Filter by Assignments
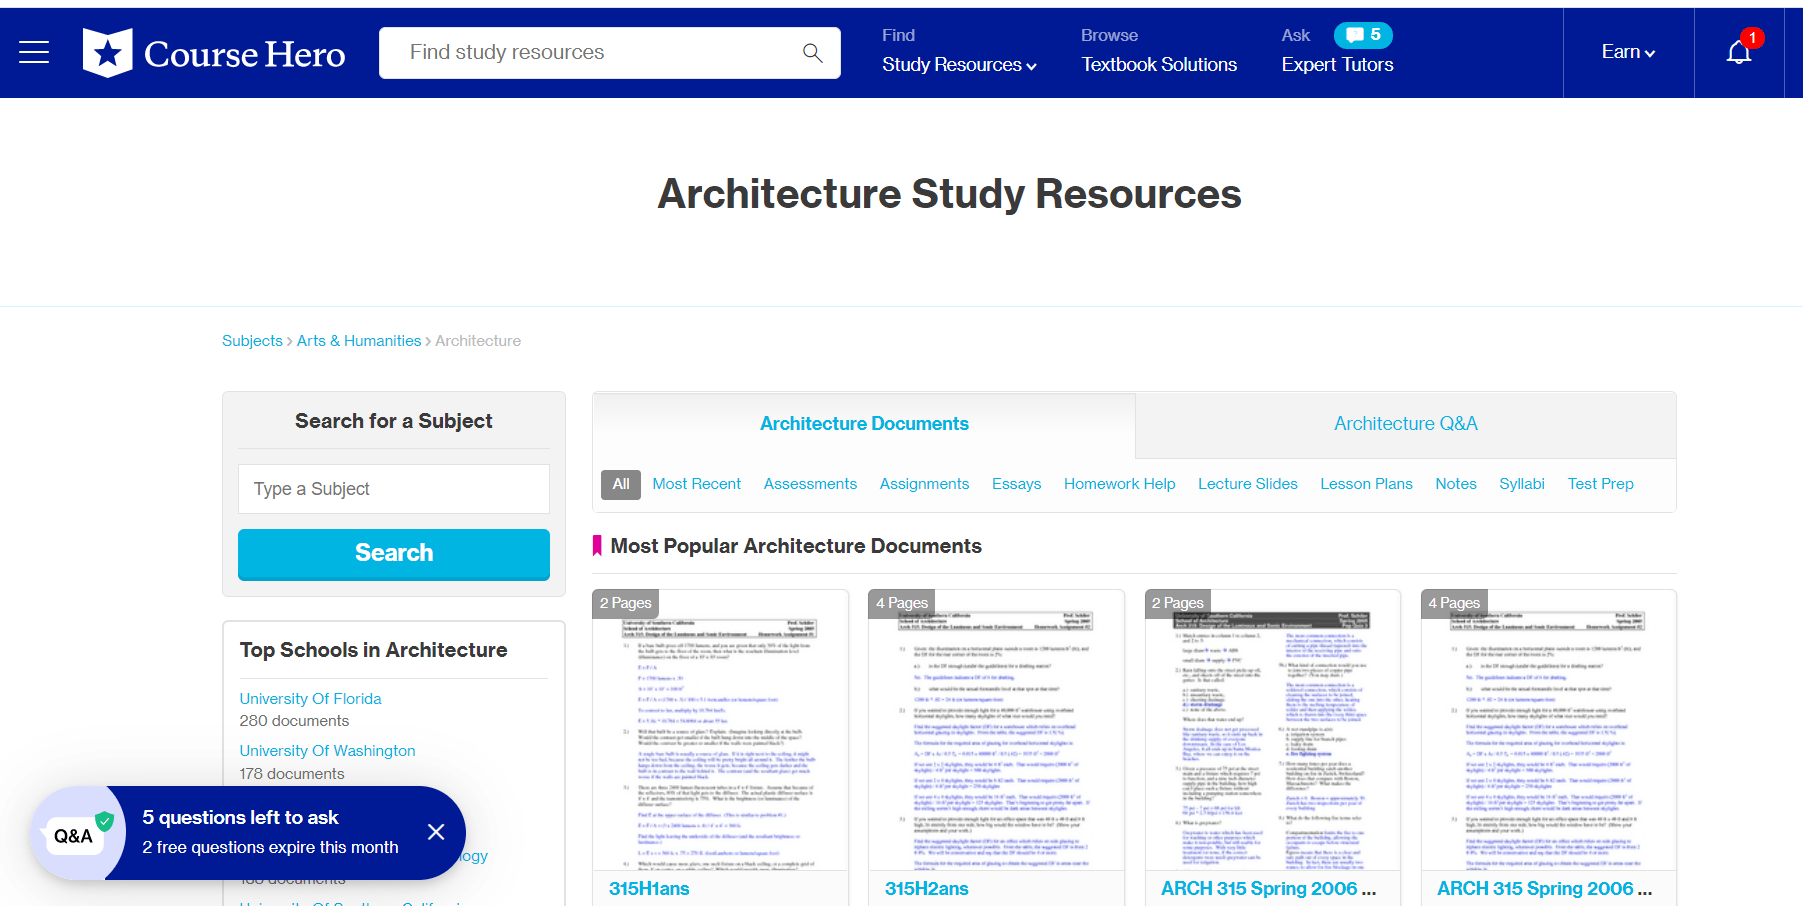The width and height of the screenshot is (1803, 906). point(924,484)
